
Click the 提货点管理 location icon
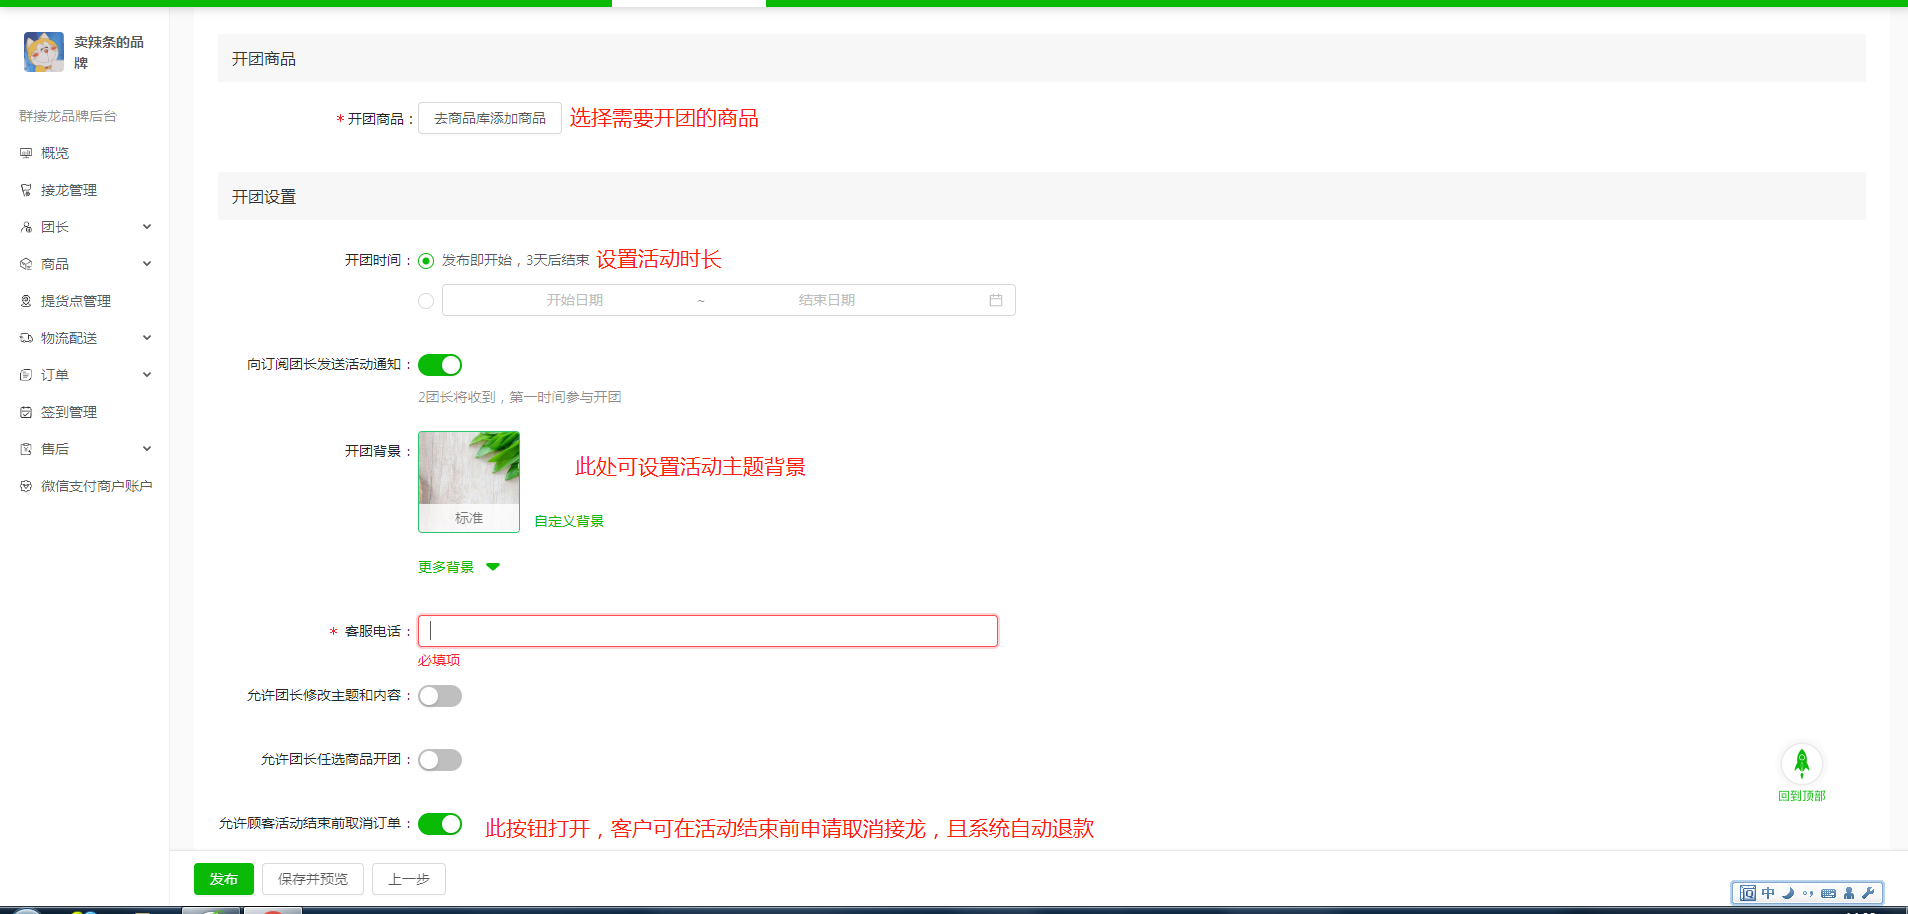[x=26, y=301]
